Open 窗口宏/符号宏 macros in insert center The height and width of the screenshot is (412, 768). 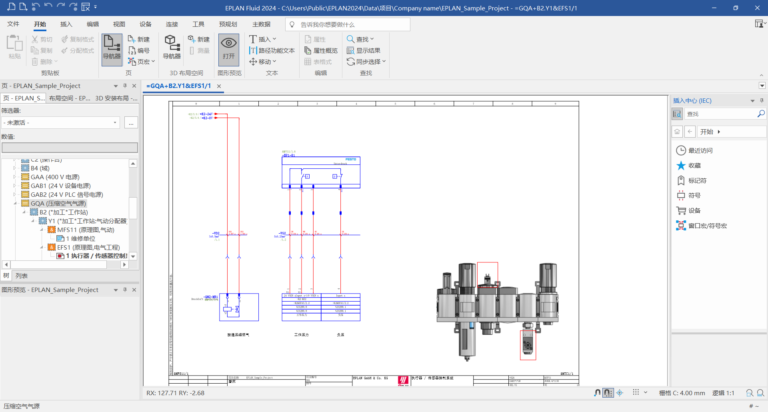pos(701,226)
